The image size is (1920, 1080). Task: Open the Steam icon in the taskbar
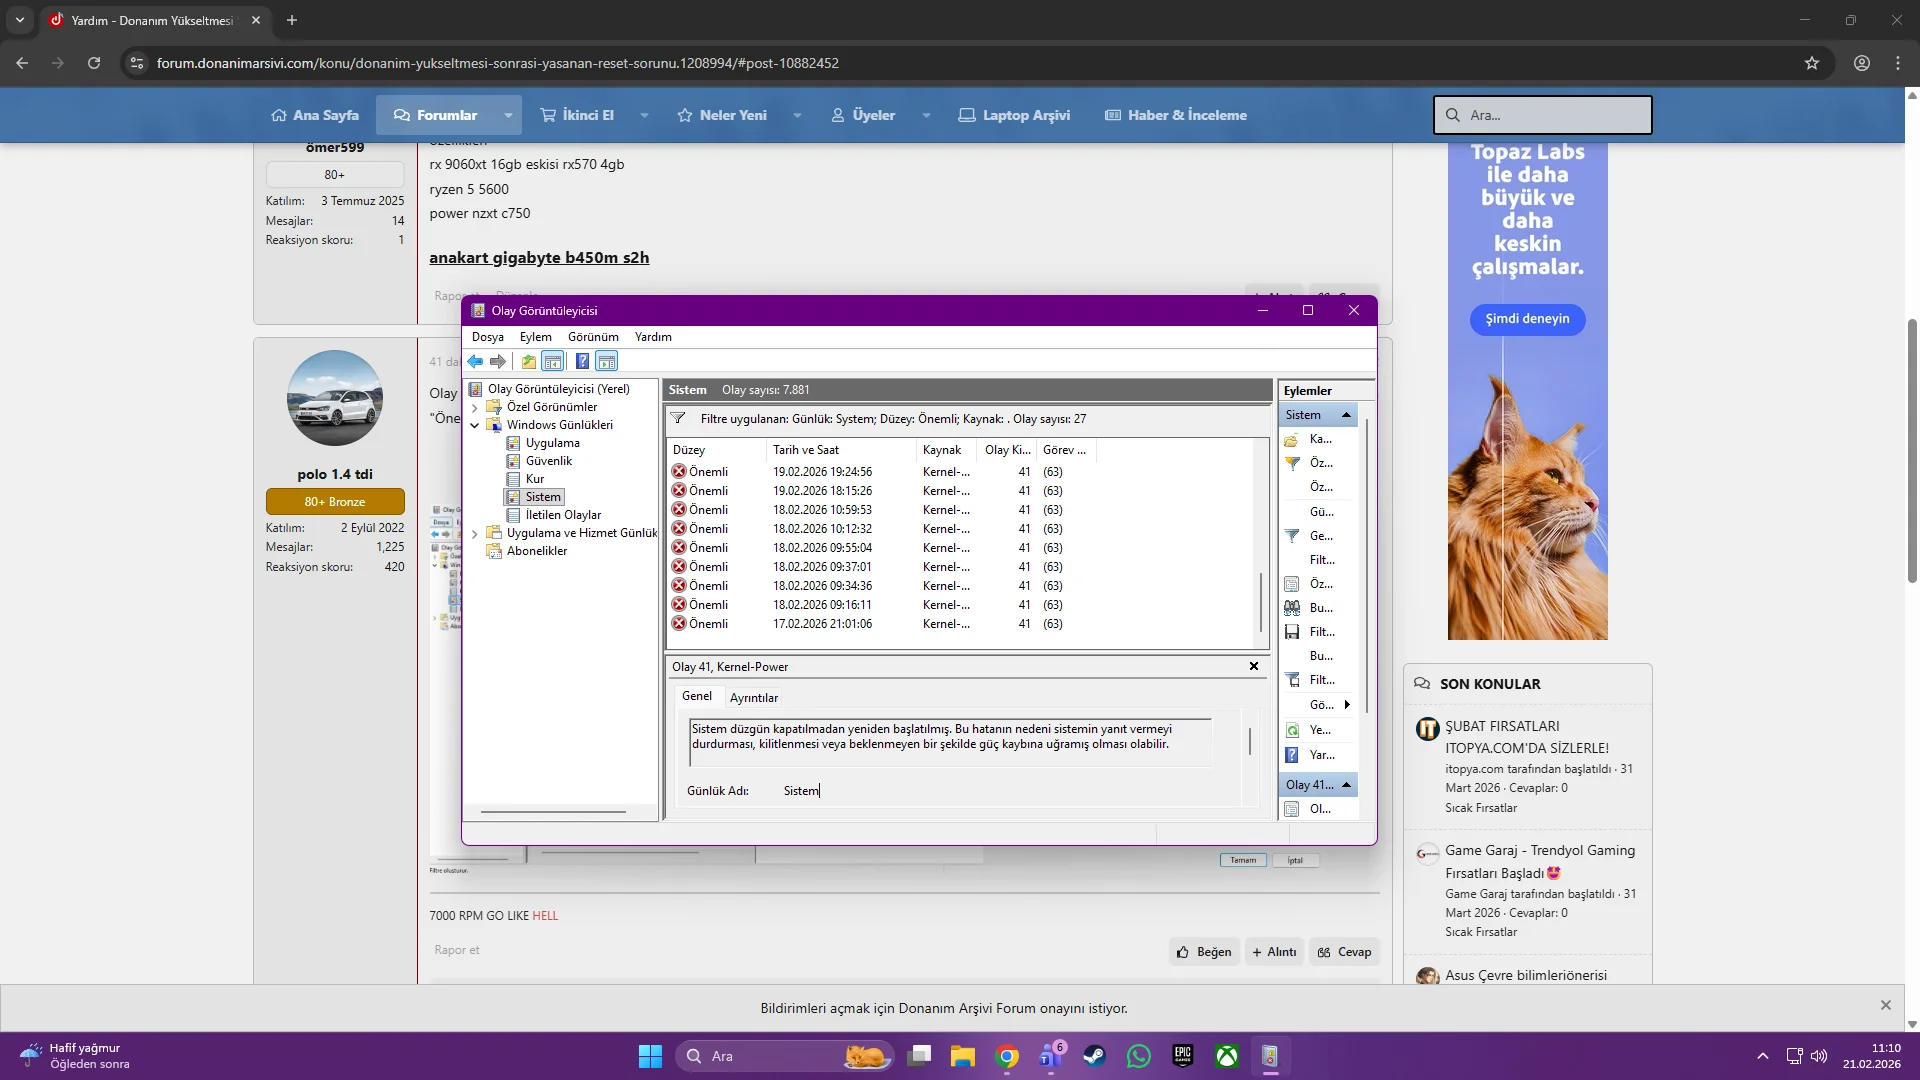click(1095, 1056)
